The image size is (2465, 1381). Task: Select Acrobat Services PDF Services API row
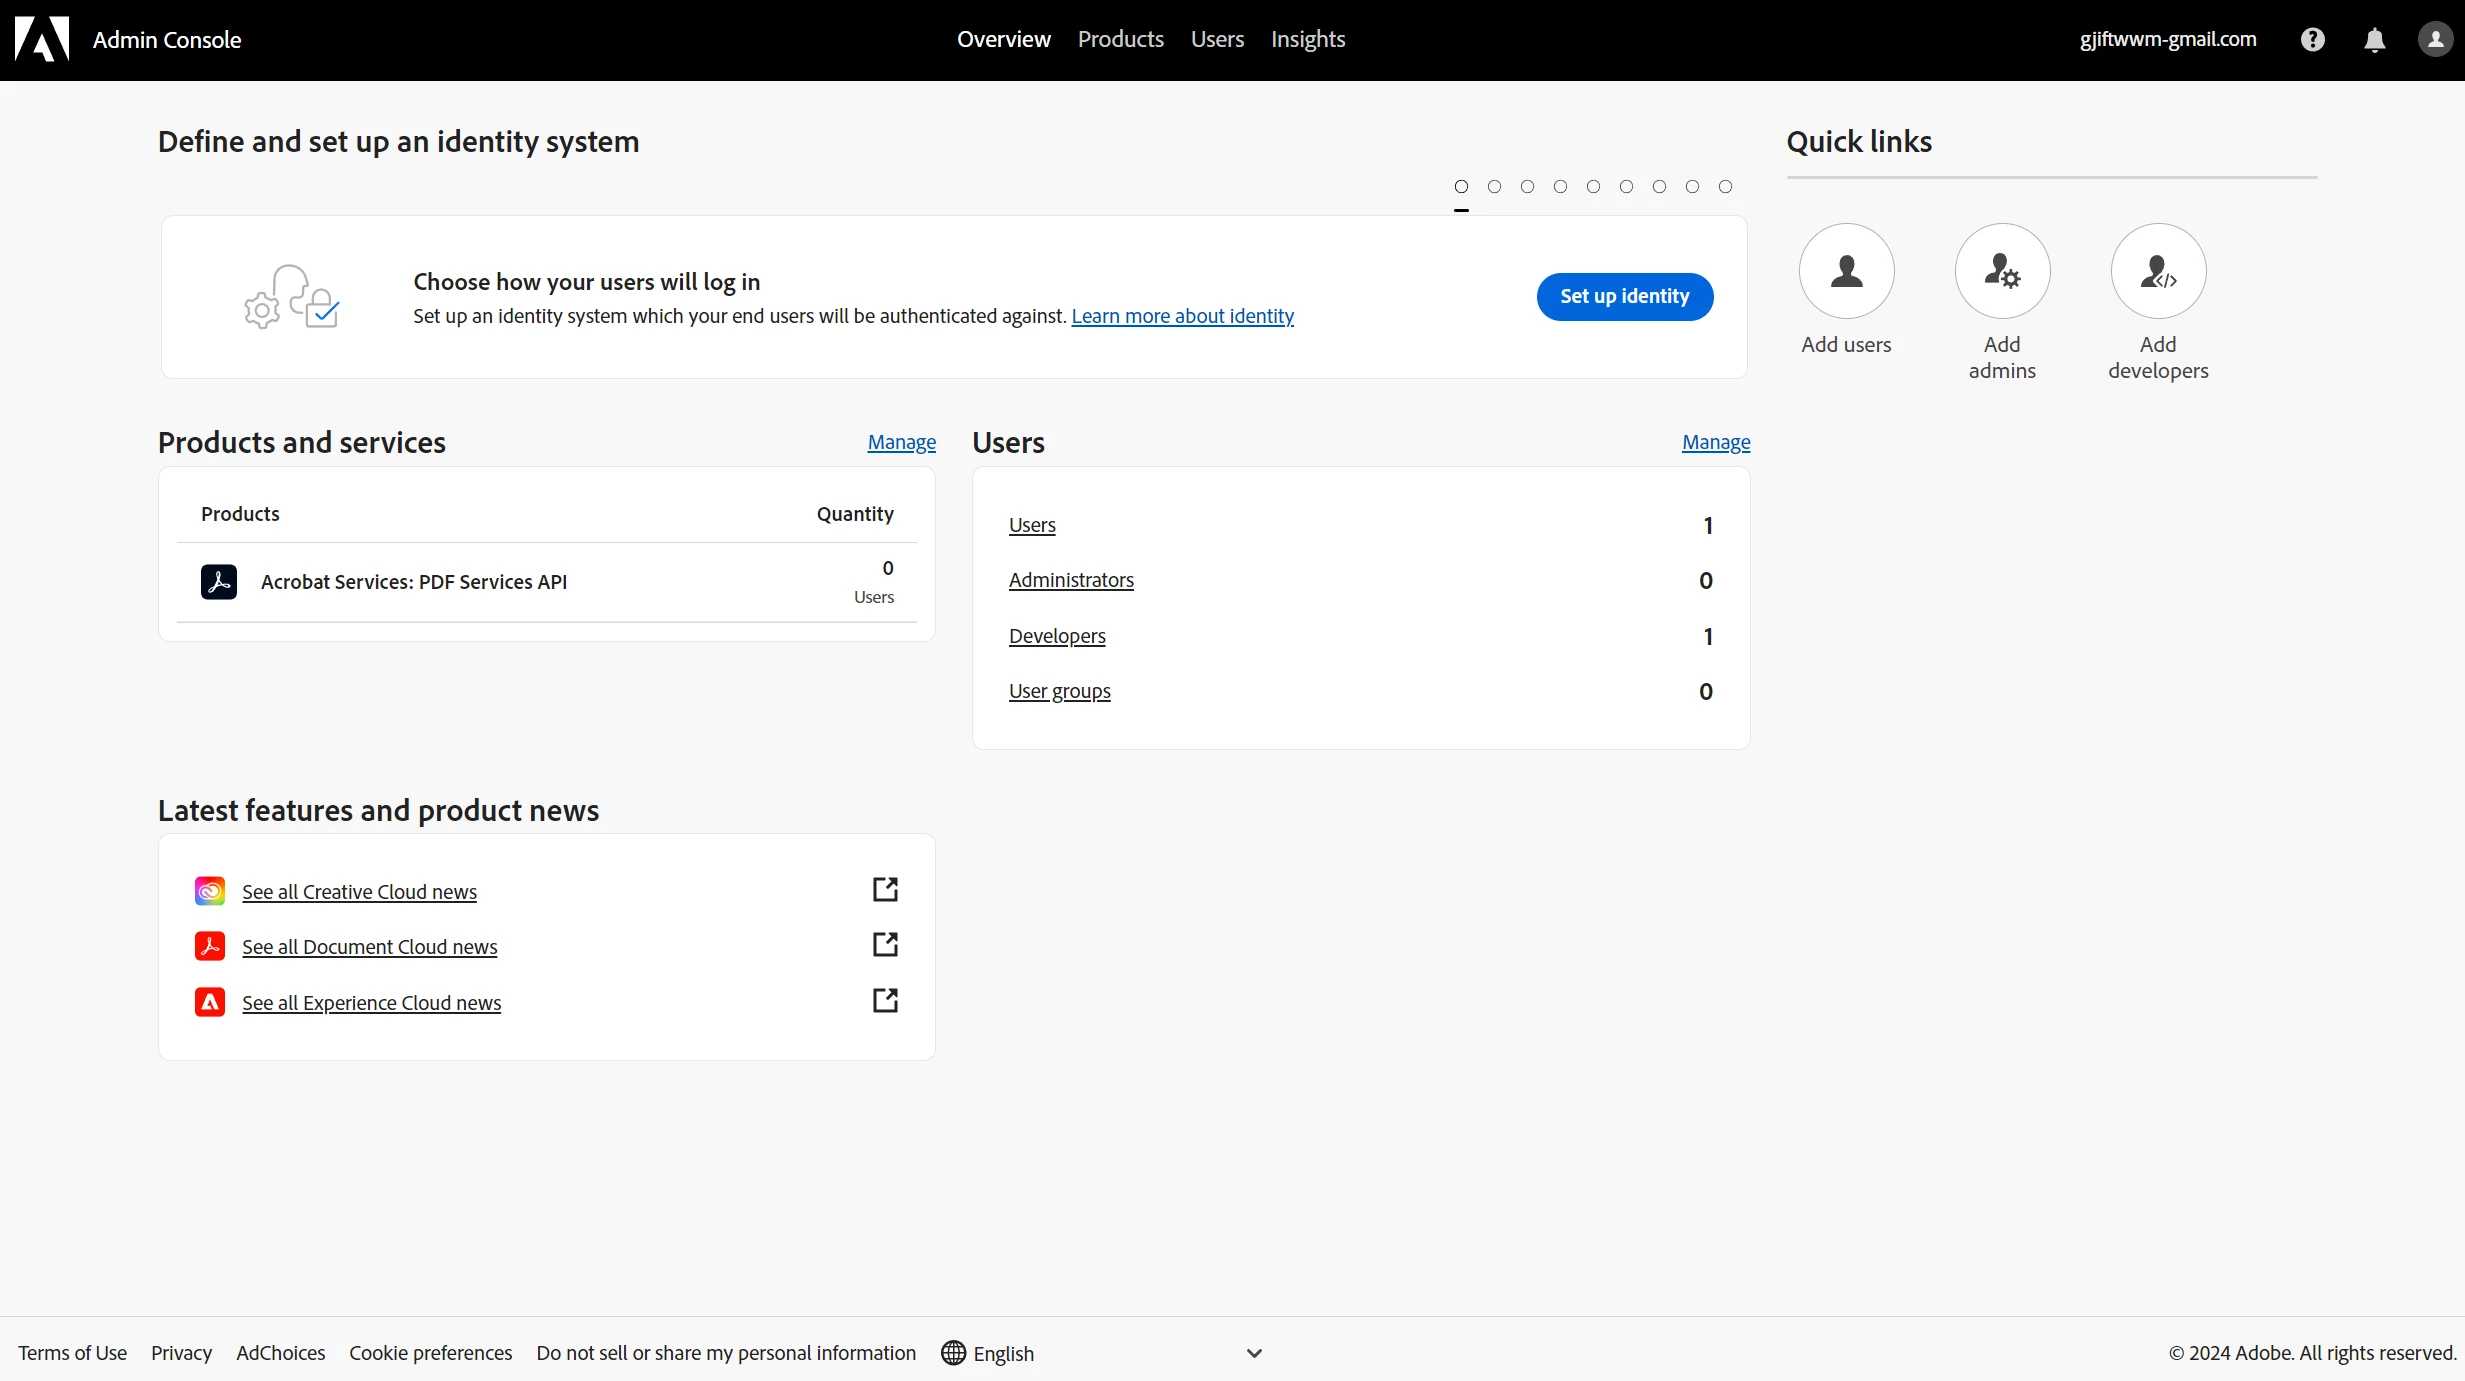point(413,582)
